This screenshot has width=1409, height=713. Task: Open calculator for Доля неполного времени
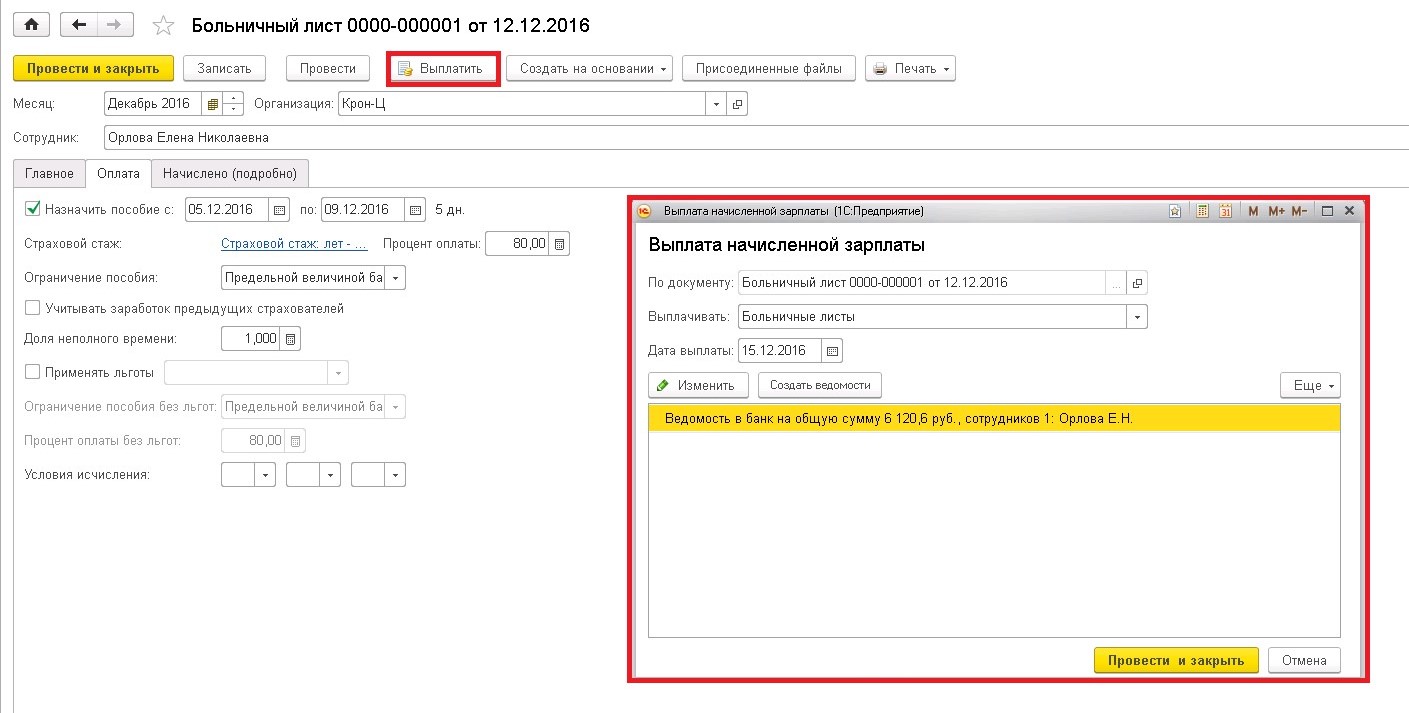pos(290,339)
